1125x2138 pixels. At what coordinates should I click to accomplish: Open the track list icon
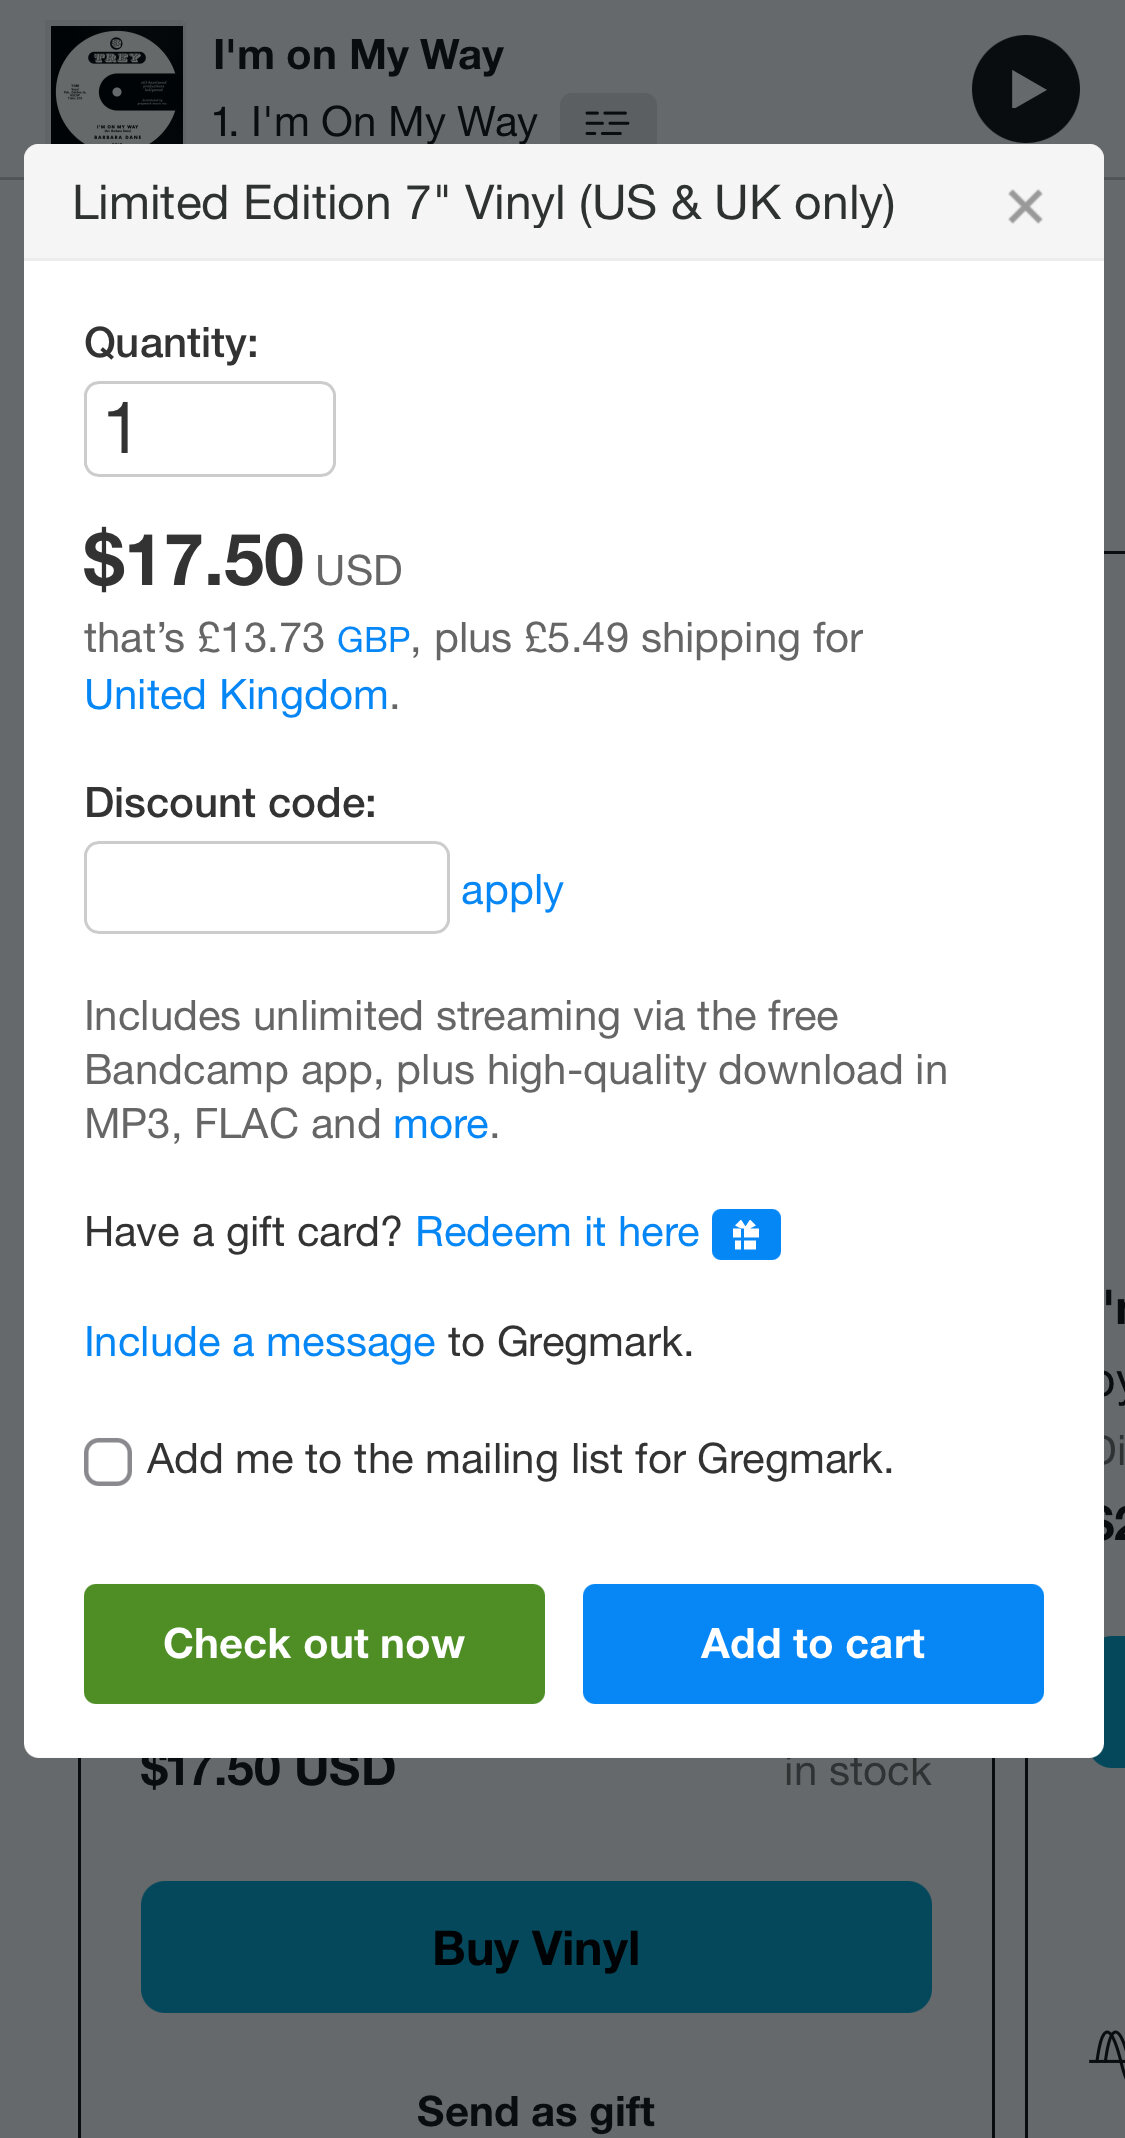tap(607, 121)
